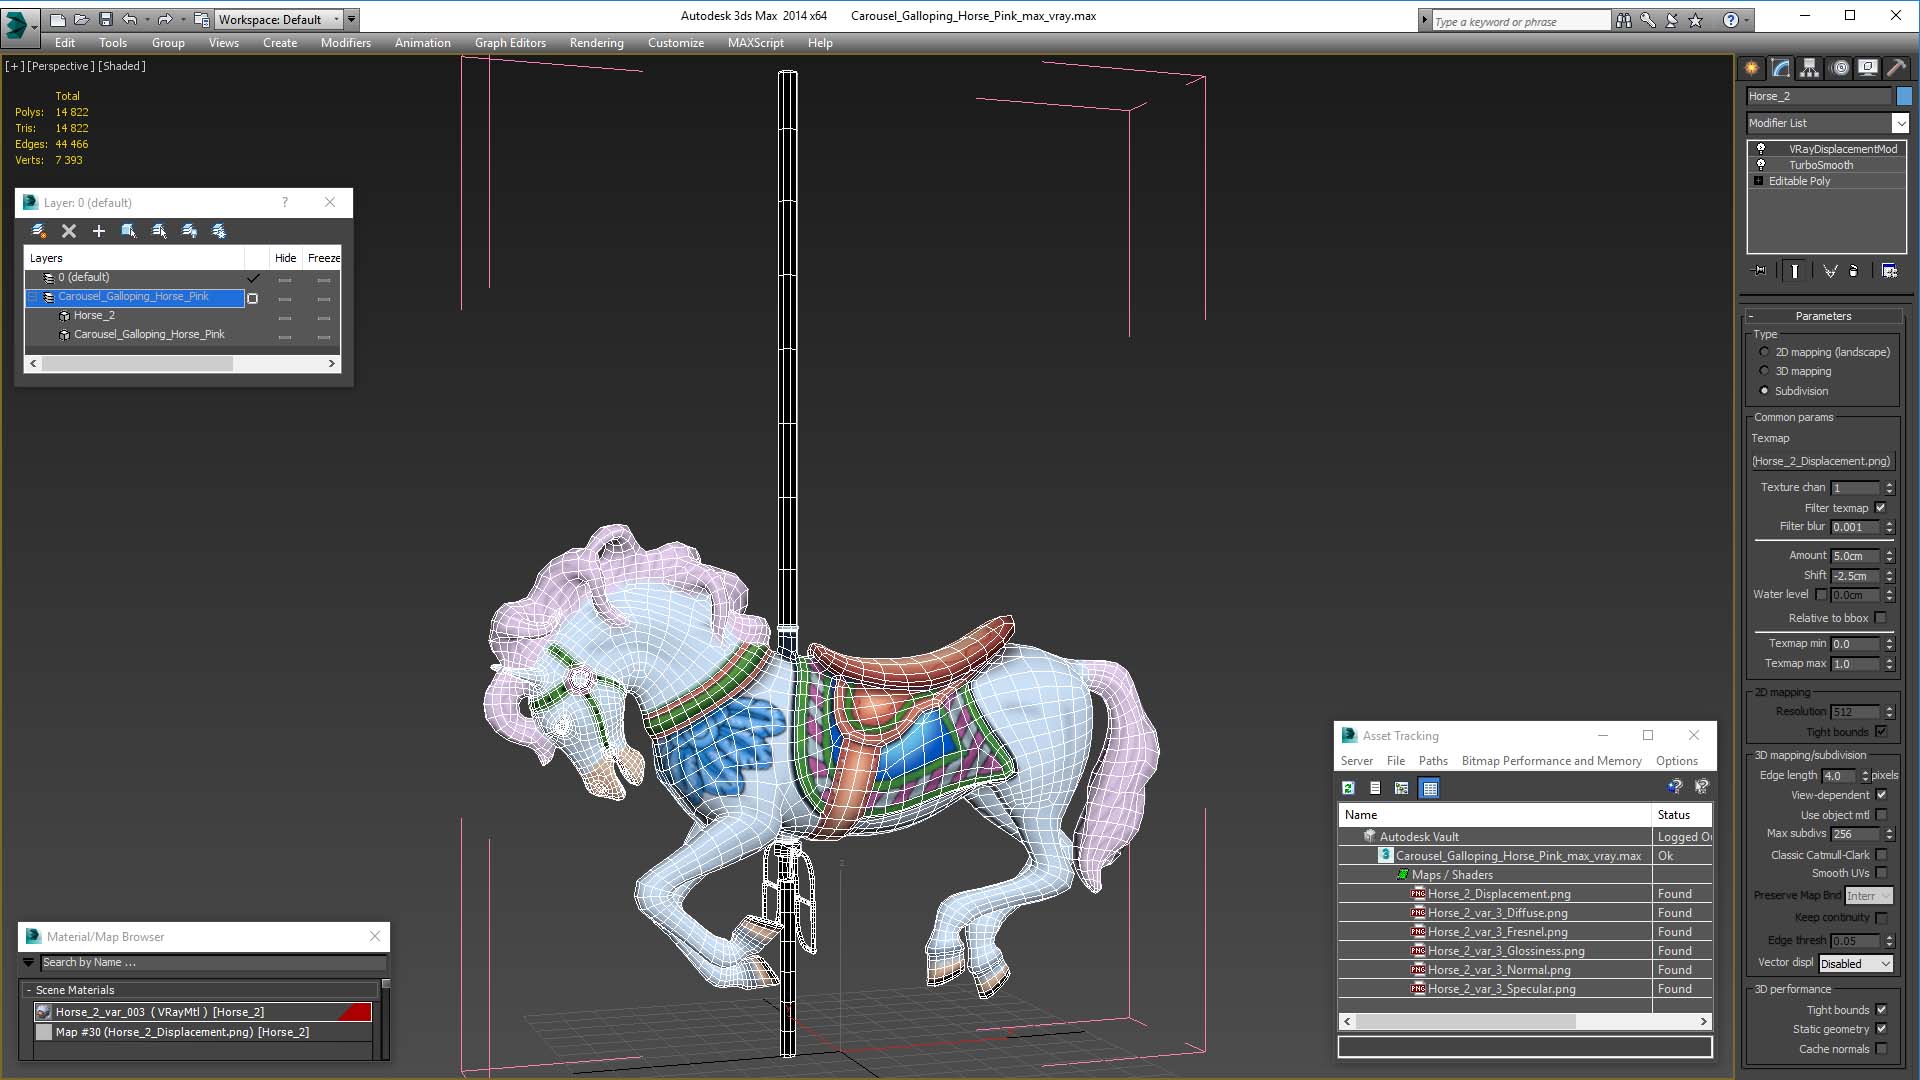1920x1080 pixels.
Task: Expand the Editable Poly plus sign
Action: (1758, 181)
